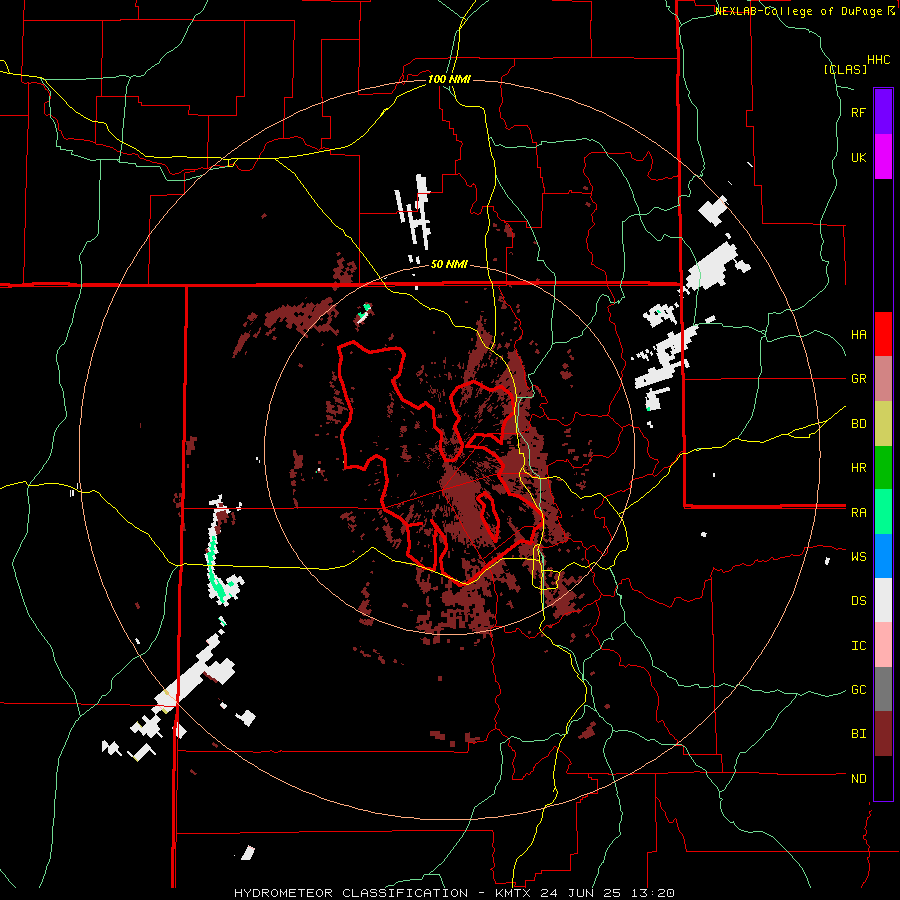Click the HHC product code text
The height and width of the screenshot is (900, 900).
(x=879, y=60)
